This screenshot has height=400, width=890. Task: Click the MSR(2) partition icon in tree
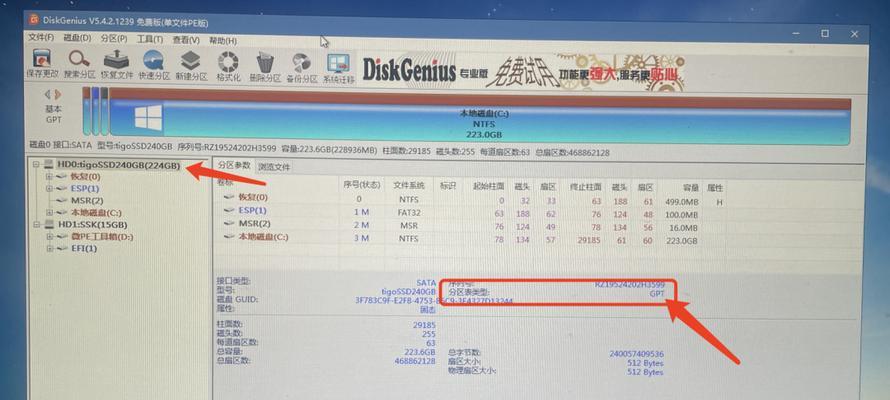[61, 201]
